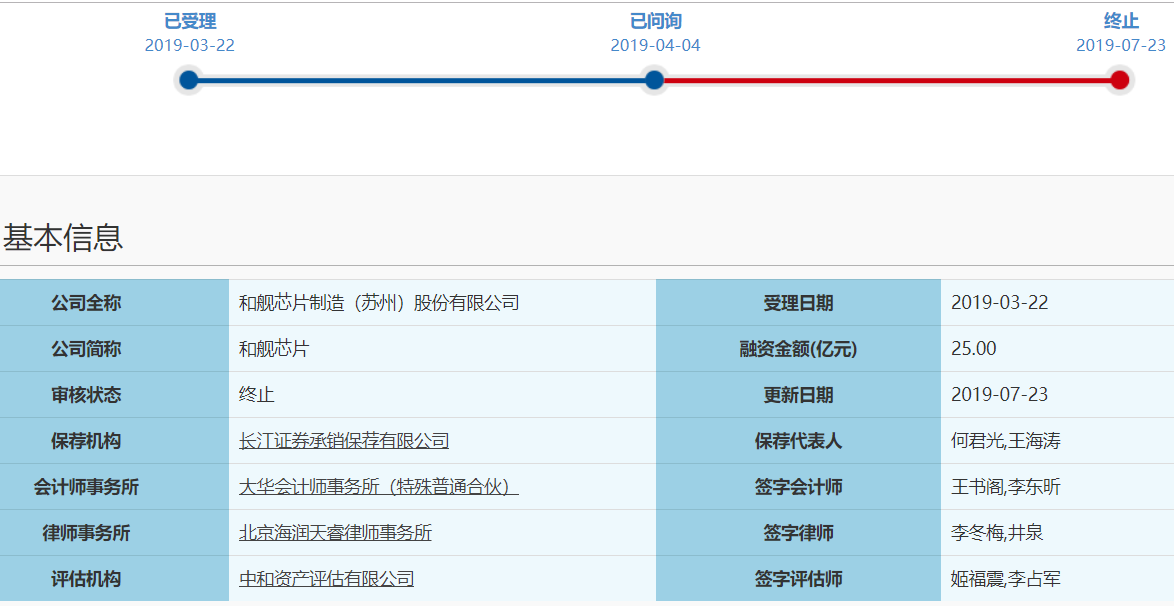The image size is (1174, 606).
Task: Select sponsors 何君光,王海涛
Action: (1006, 440)
